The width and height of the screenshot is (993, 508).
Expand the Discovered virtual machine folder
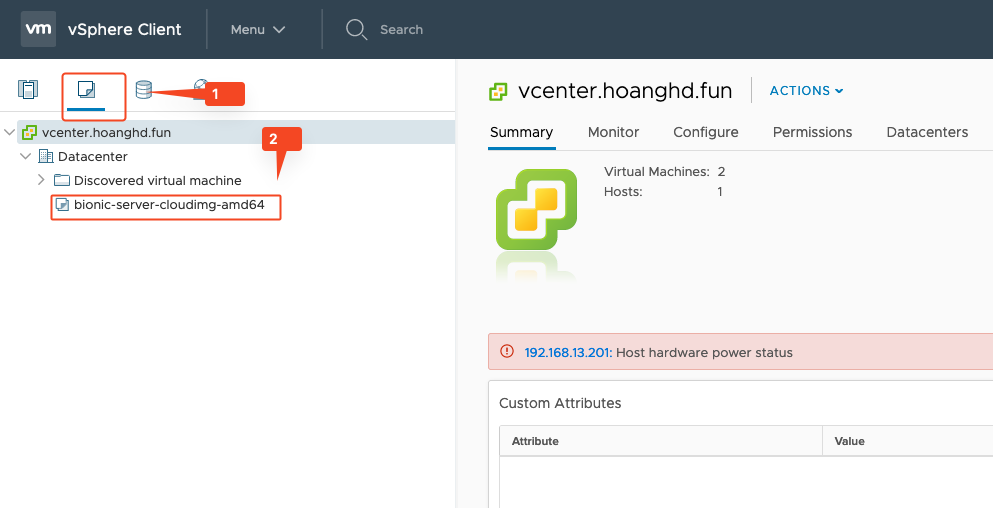[x=41, y=181]
